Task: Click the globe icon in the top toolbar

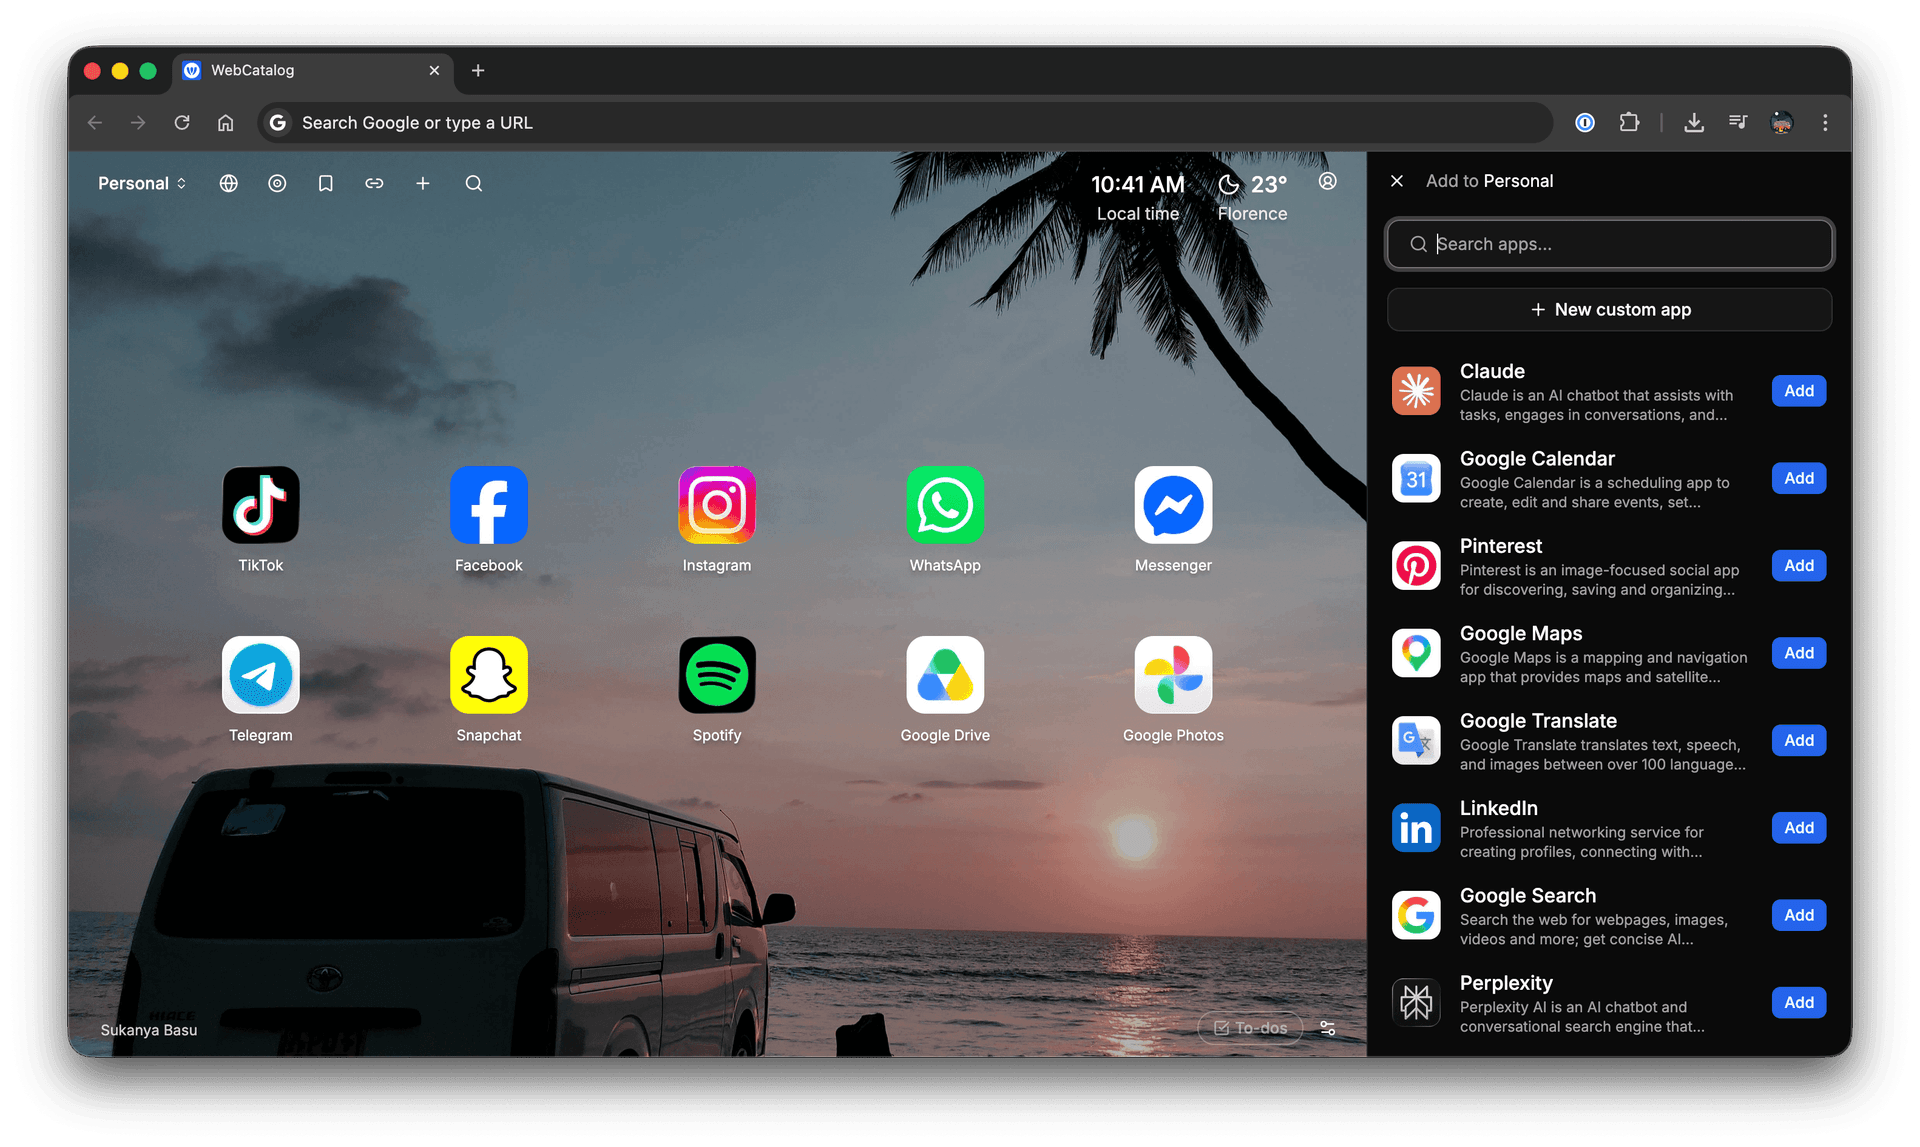Action: point(229,183)
